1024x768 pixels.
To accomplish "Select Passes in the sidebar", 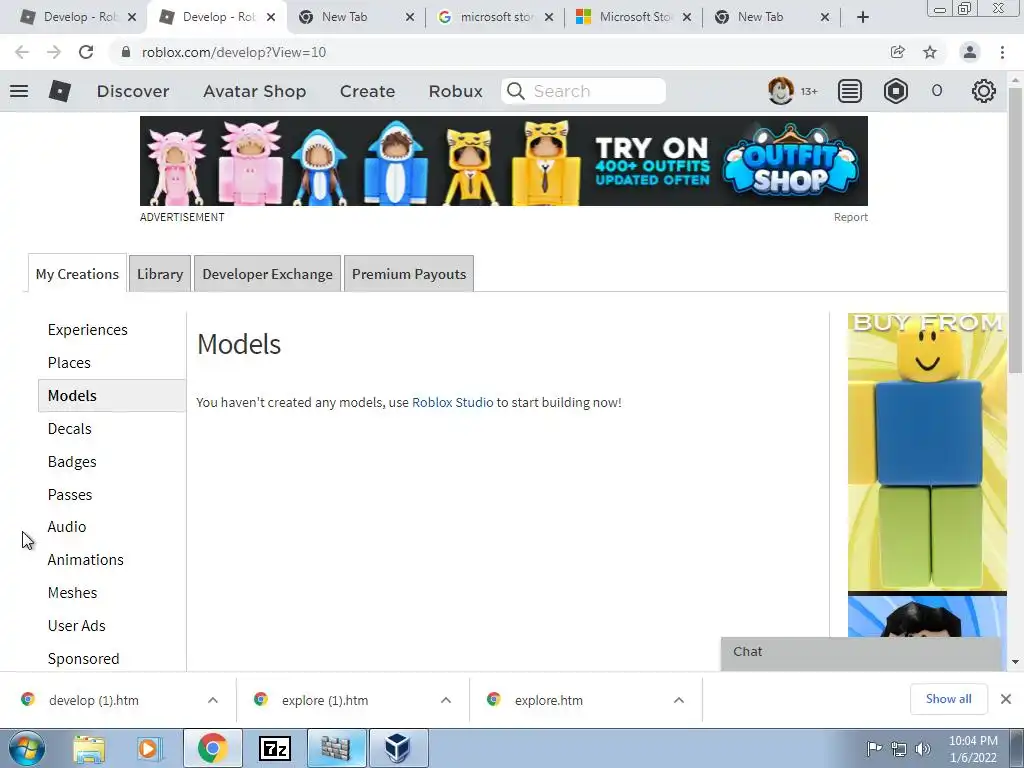I will (70, 494).
